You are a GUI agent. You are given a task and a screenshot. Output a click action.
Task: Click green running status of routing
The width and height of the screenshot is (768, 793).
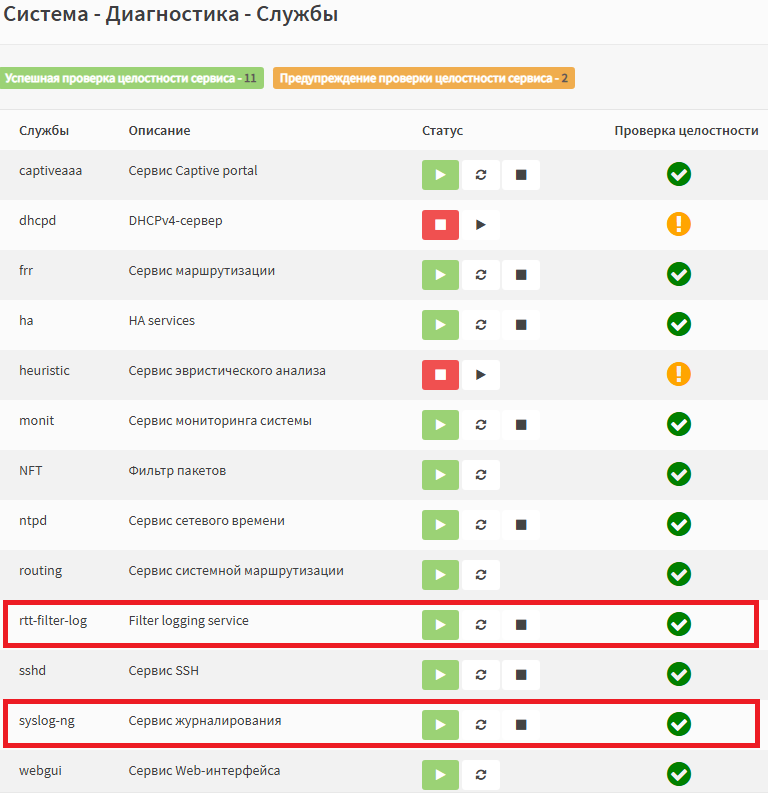(x=440, y=575)
